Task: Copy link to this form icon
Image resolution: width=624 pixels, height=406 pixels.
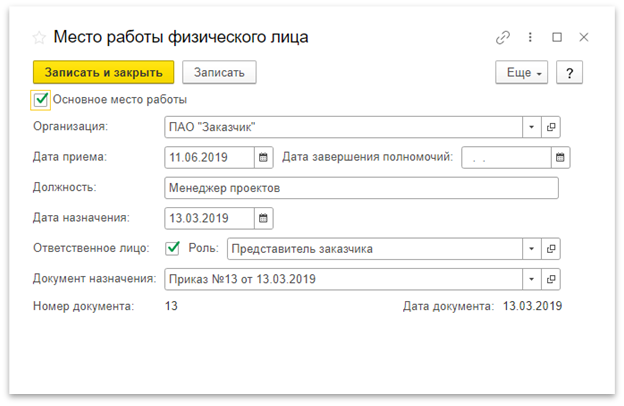Action: coord(503,38)
